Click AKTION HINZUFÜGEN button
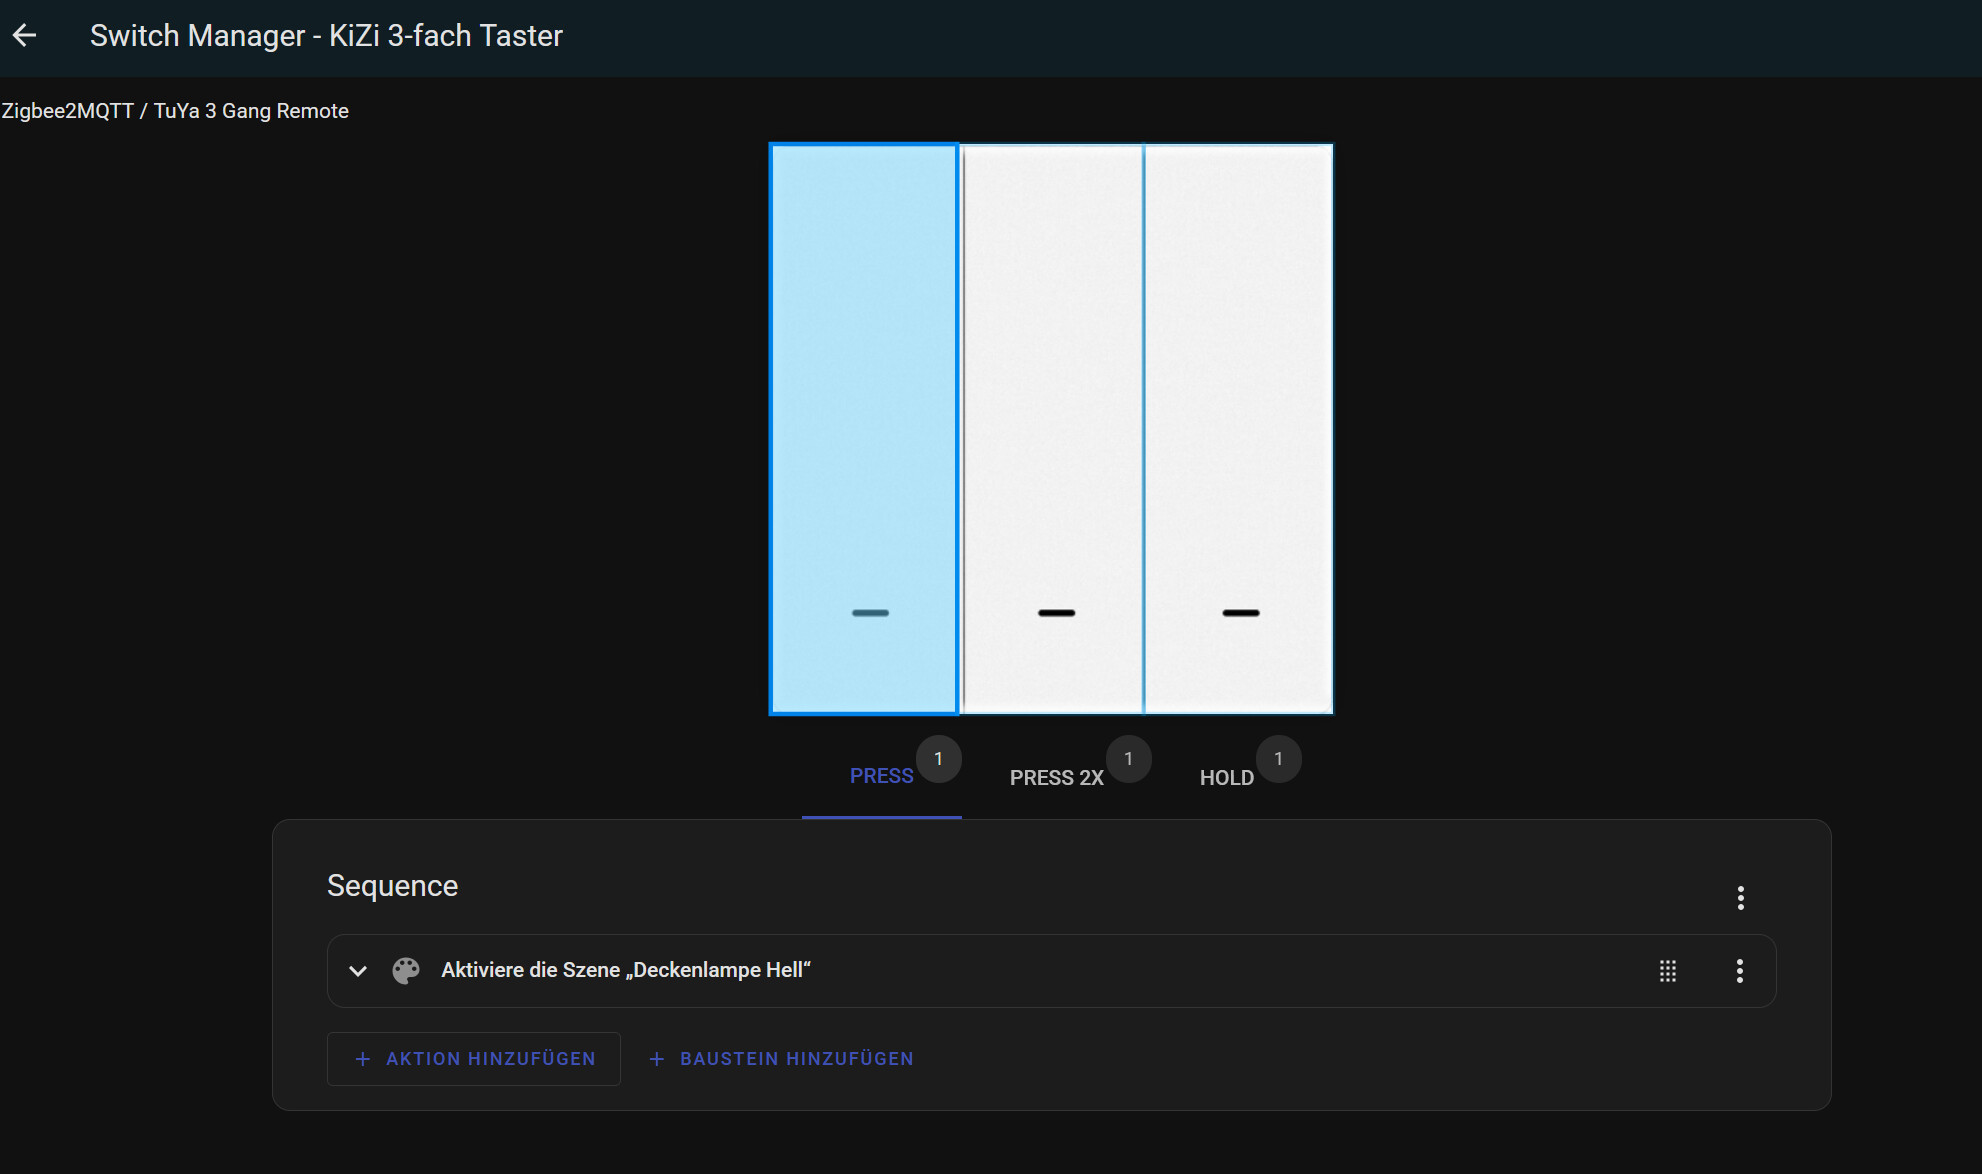This screenshot has height=1174, width=1982. click(x=474, y=1059)
